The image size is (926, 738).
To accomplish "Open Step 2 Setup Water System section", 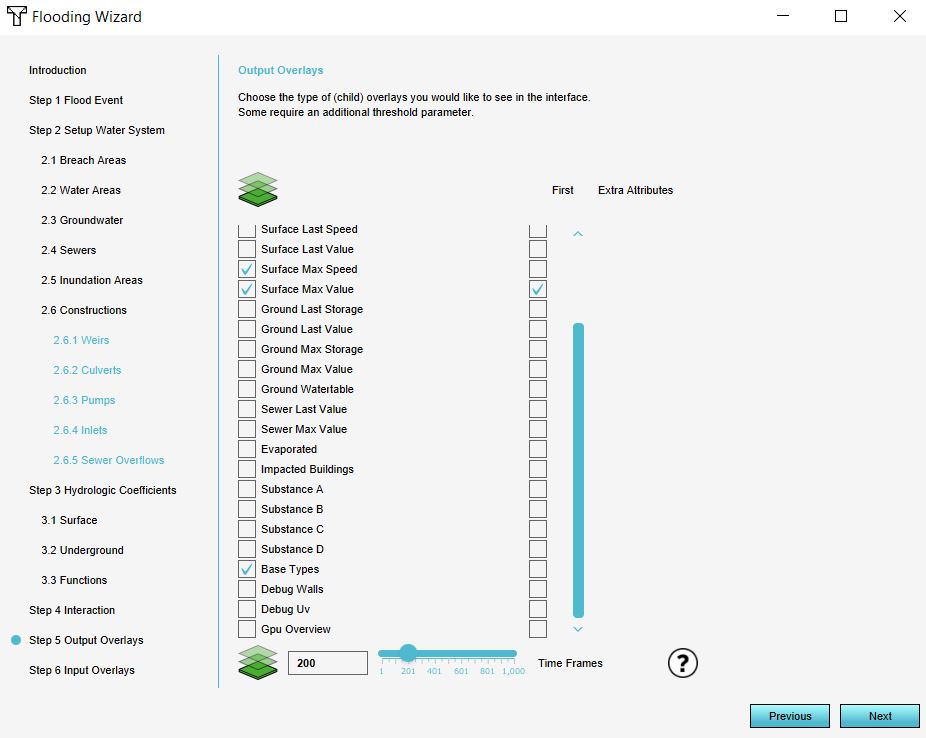I will 97,130.
